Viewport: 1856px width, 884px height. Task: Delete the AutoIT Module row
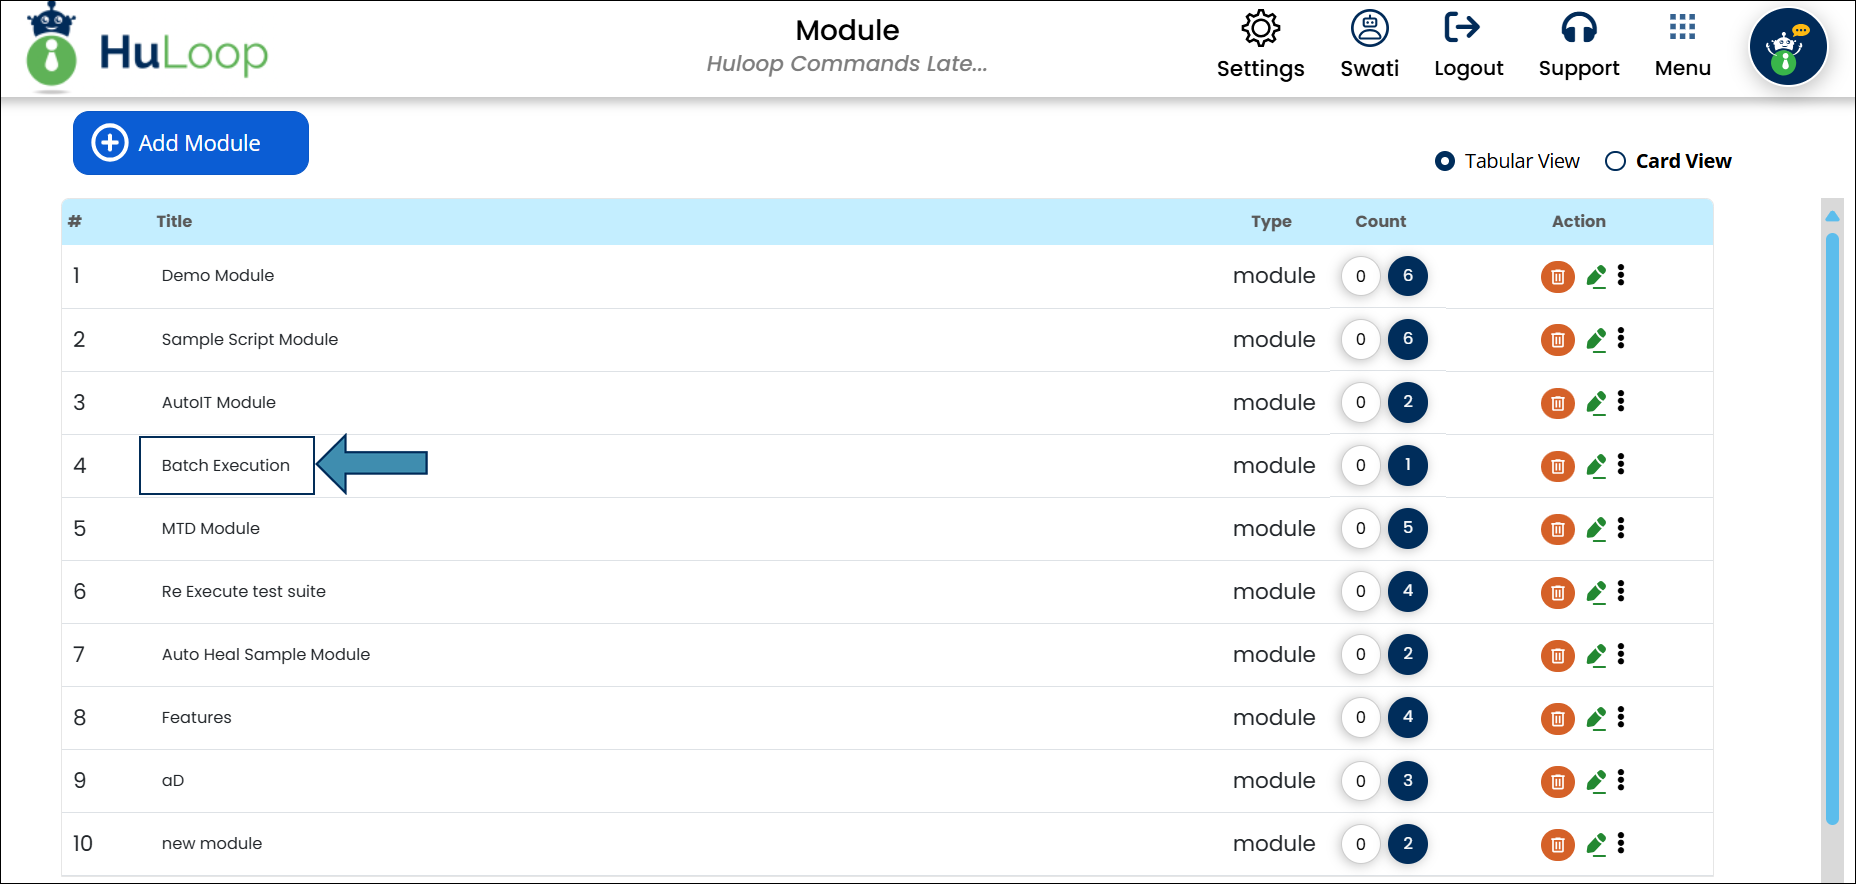pyautogui.click(x=1557, y=404)
